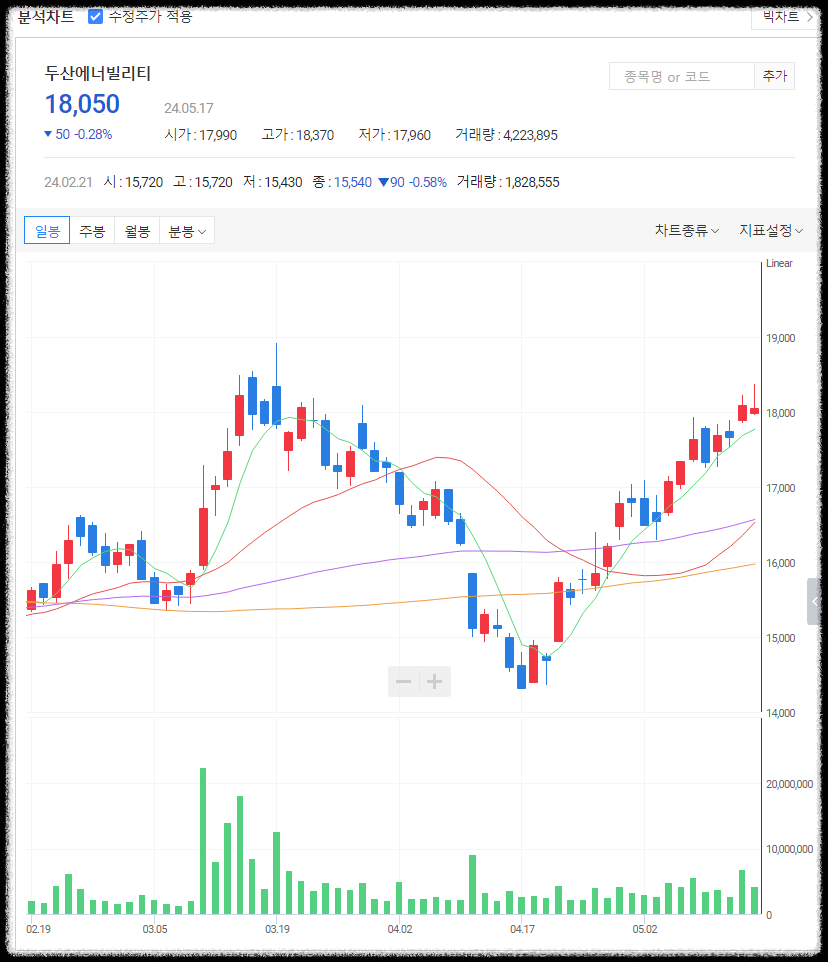The width and height of the screenshot is (828, 962).
Task: Click the 분석차트 heading
Action: [x=46, y=17]
